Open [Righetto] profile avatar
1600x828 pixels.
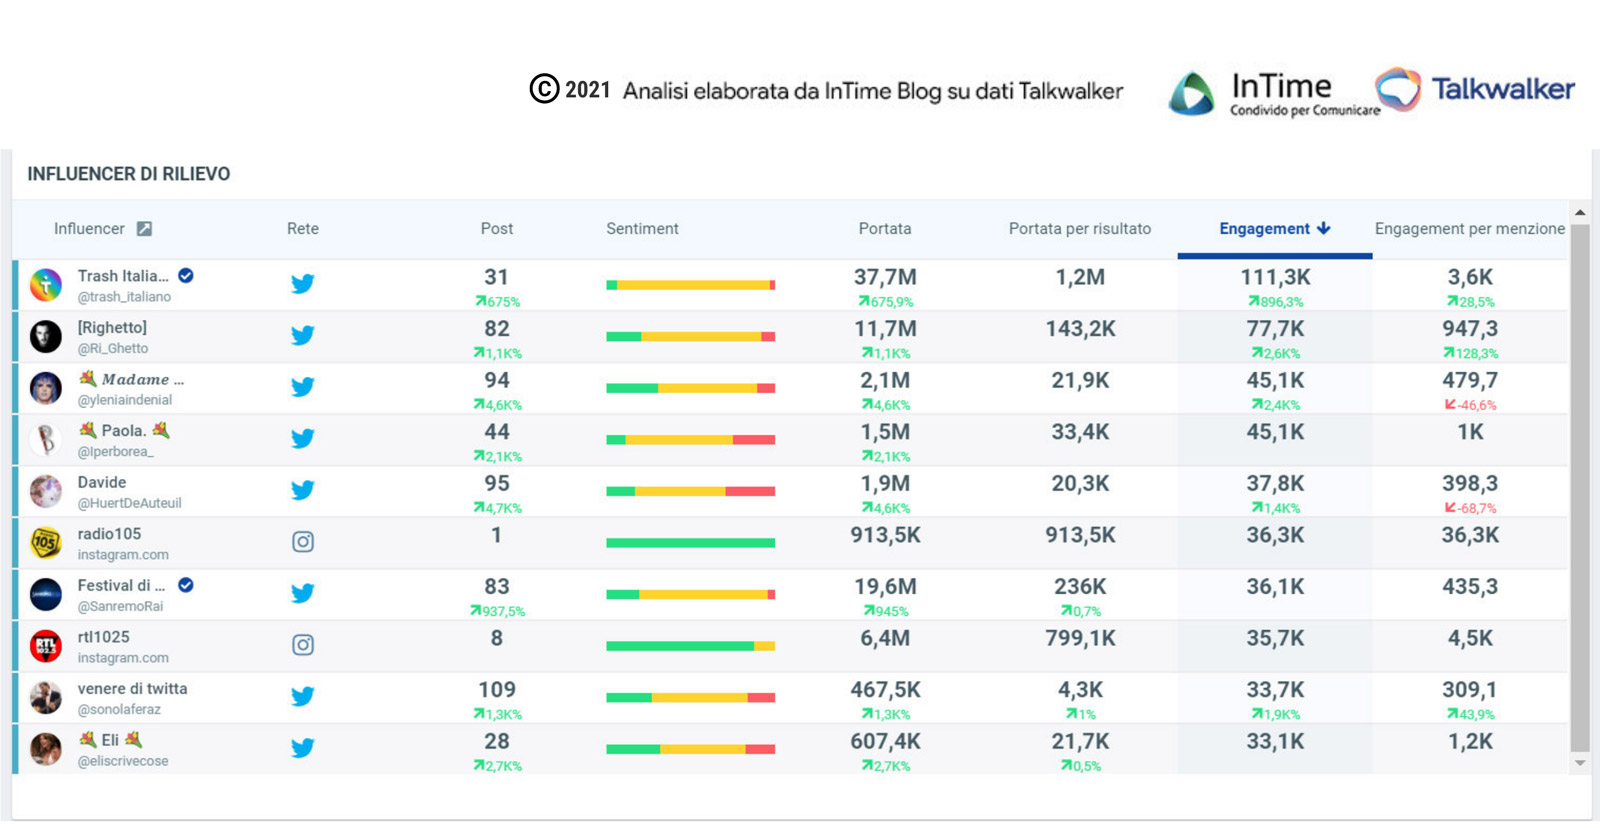tap(46, 336)
